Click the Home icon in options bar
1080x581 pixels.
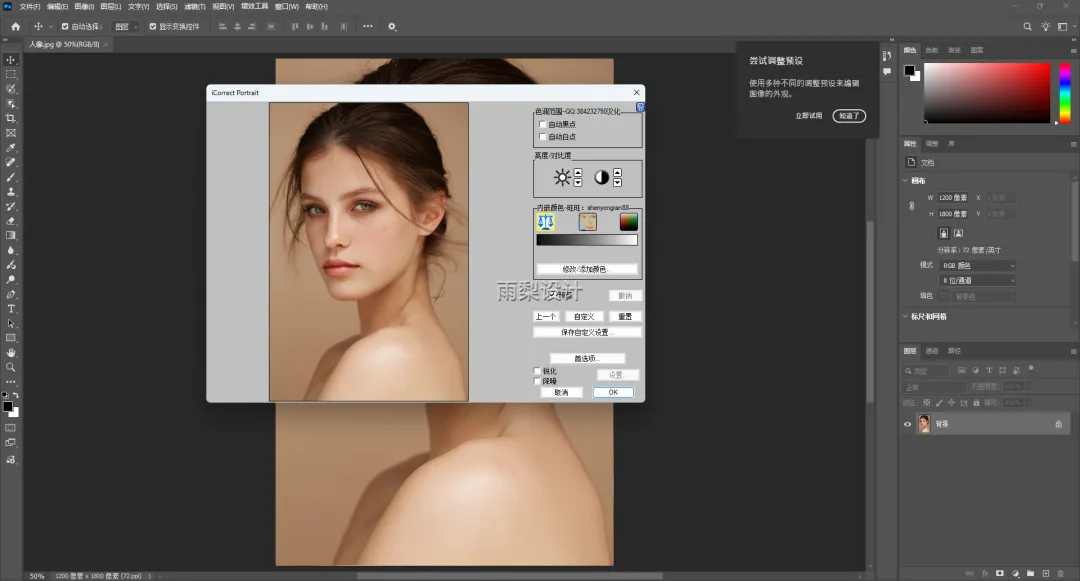point(15,26)
